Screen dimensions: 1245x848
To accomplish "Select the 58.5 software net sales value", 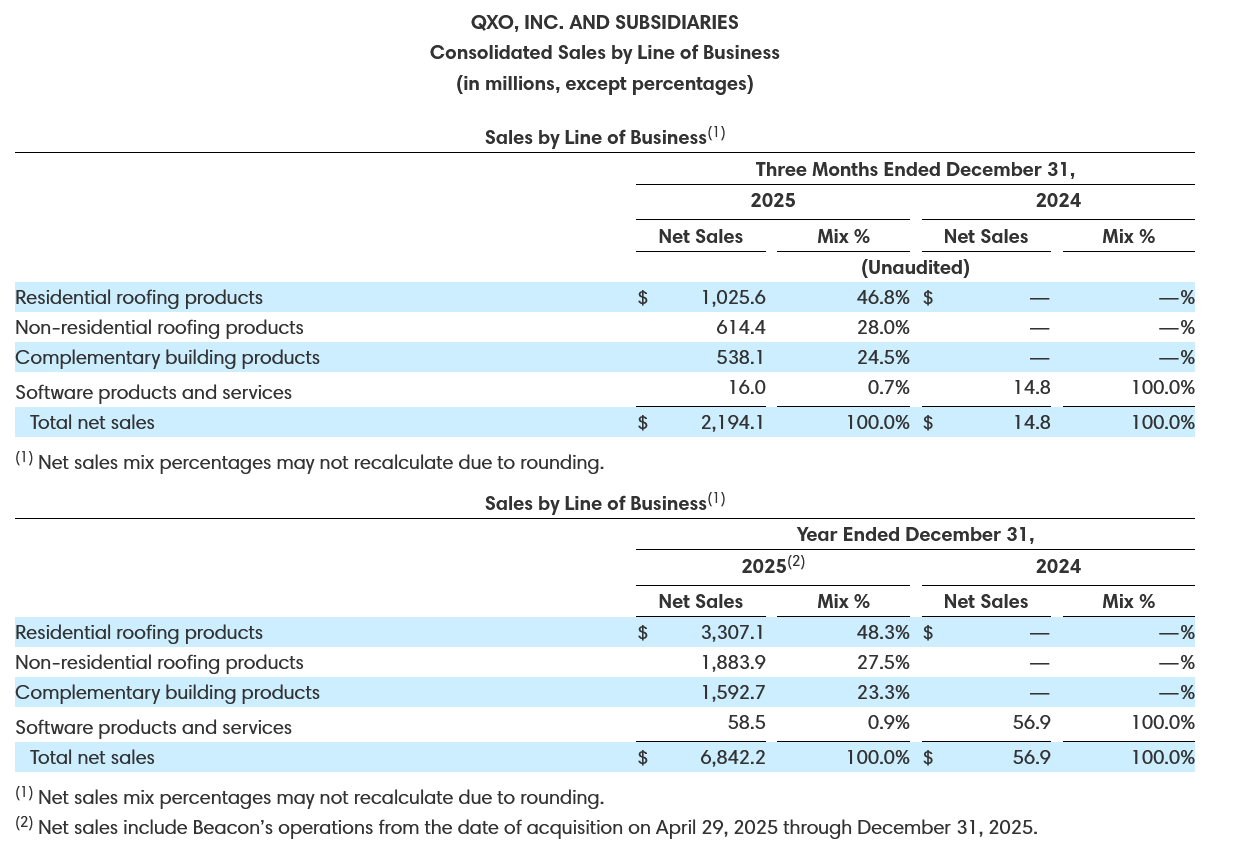I will 746,723.
